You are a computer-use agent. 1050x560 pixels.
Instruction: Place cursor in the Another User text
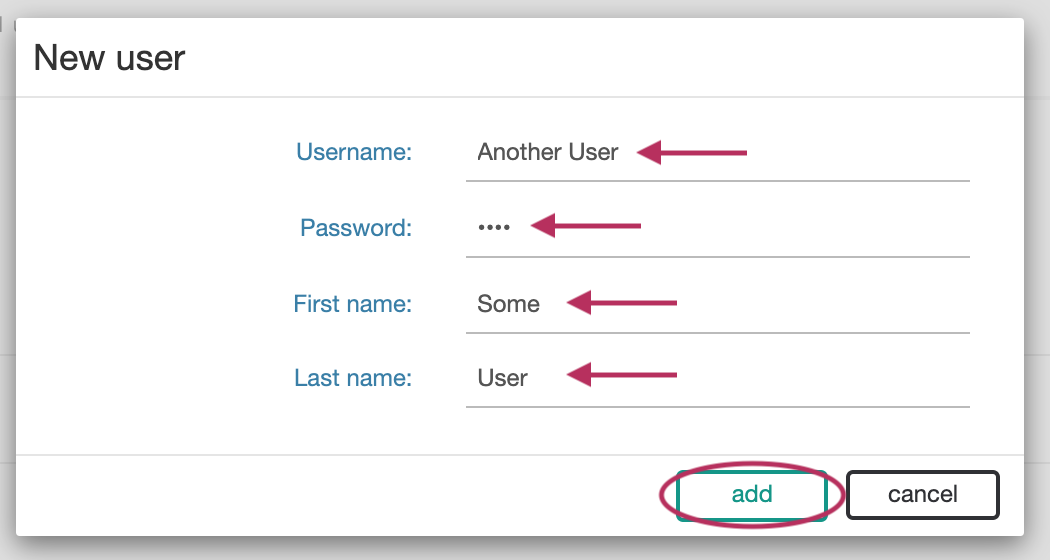(x=547, y=152)
